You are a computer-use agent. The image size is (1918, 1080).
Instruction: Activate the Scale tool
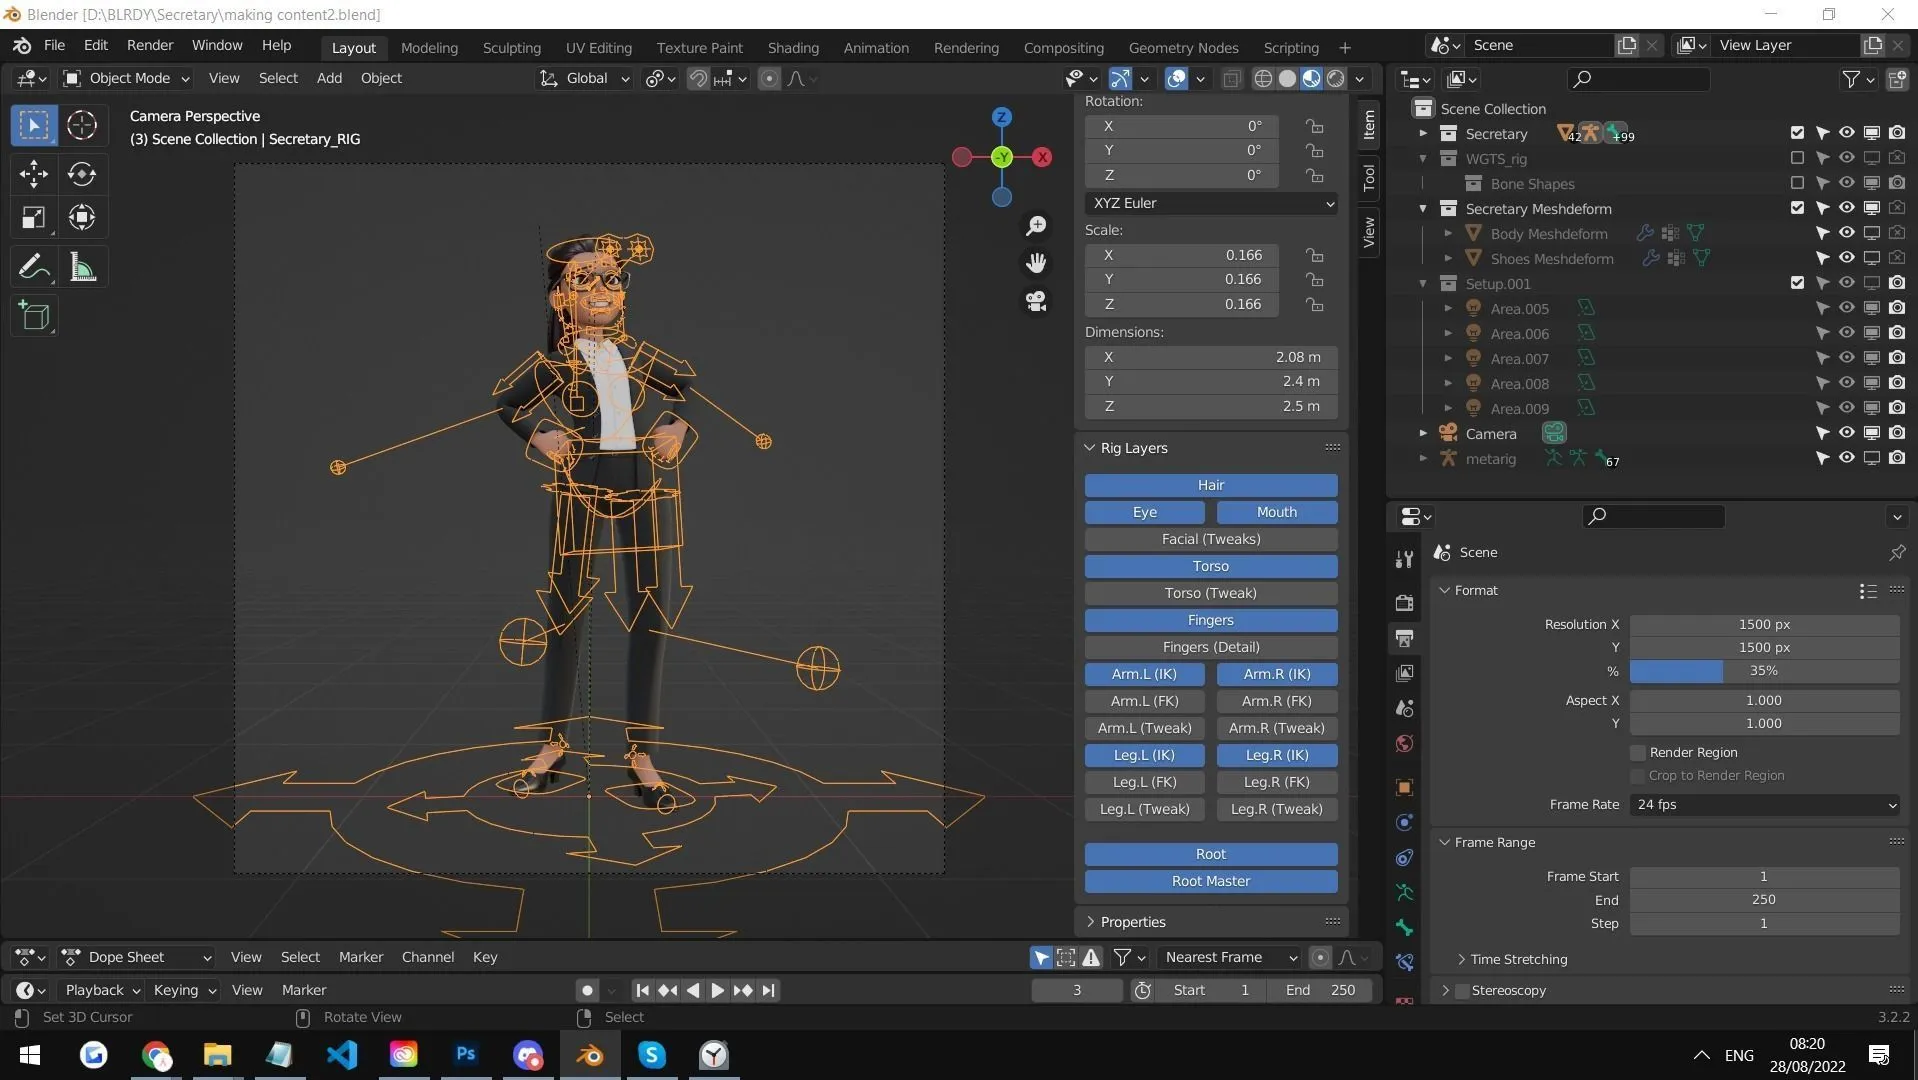click(x=33, y=217)
